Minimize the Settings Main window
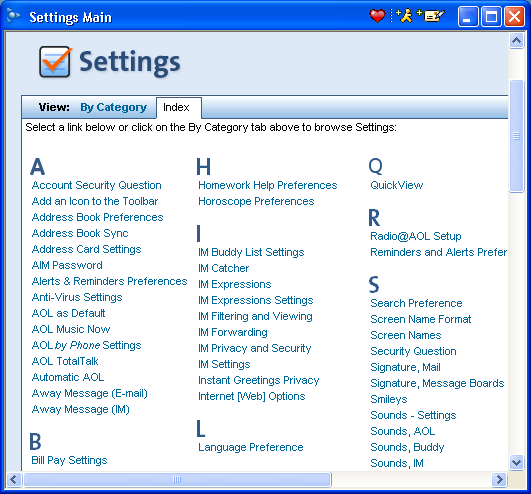This screenshot has height=494, width=531. click(x=468, y=16)
